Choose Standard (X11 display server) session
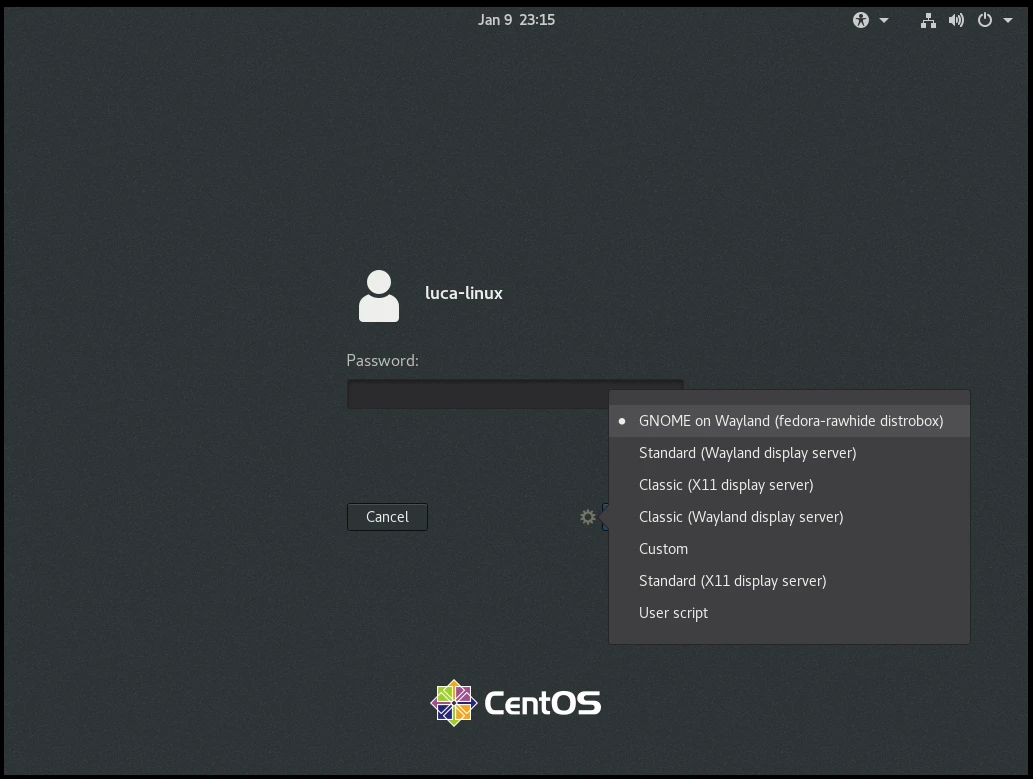This screenshot has height=779, width=1033. (732, 581)
